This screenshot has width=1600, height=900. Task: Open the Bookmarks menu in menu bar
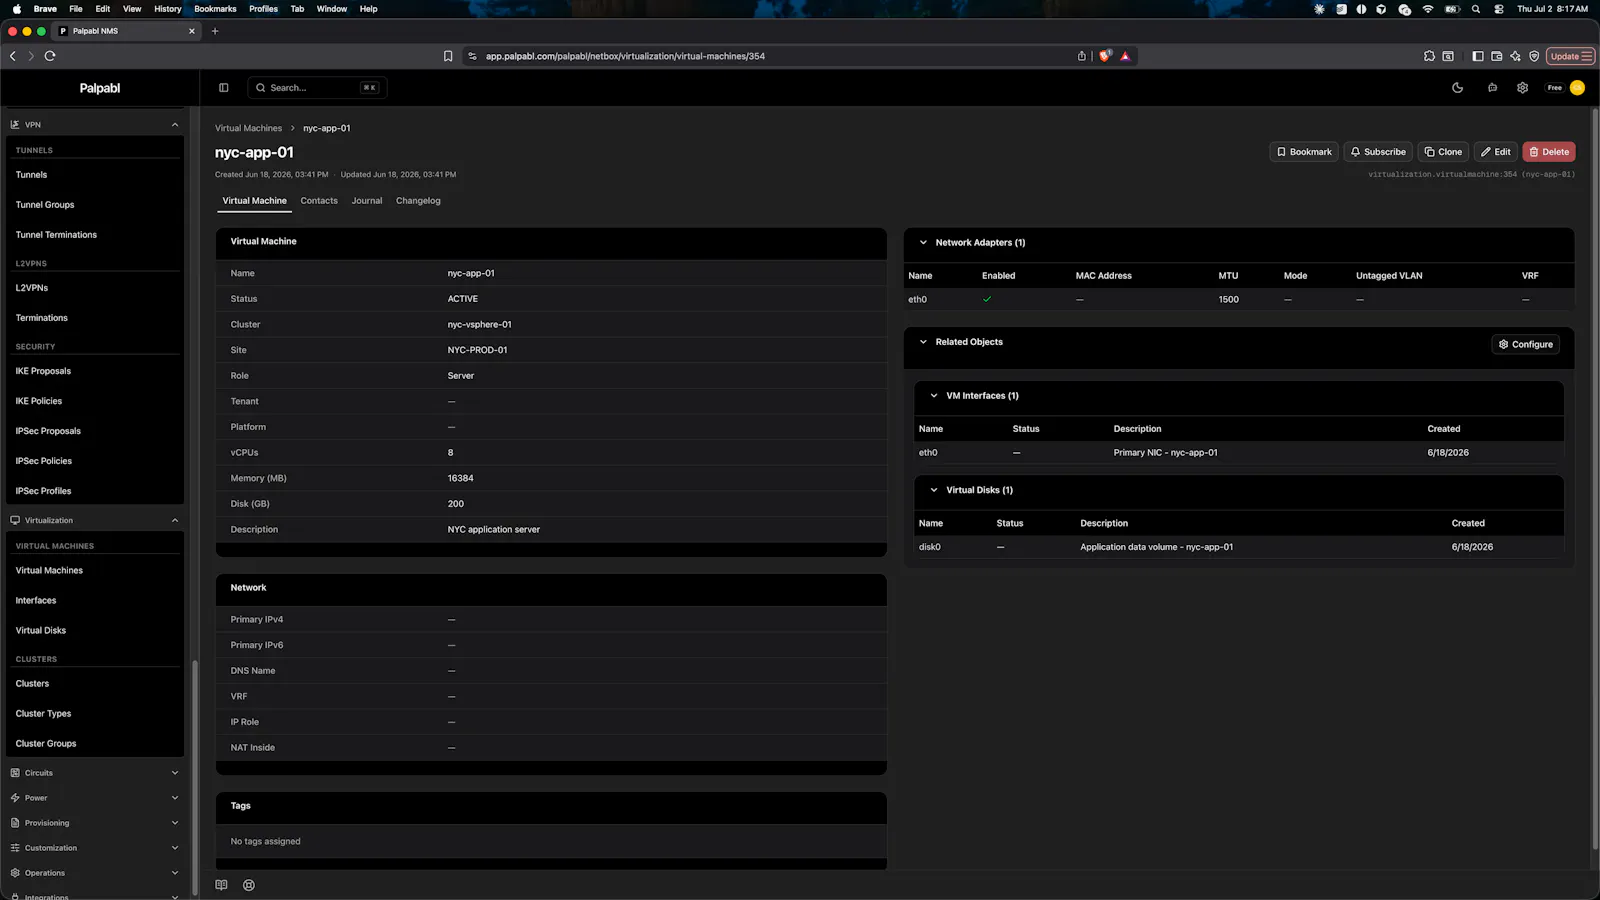pos(215,9)
